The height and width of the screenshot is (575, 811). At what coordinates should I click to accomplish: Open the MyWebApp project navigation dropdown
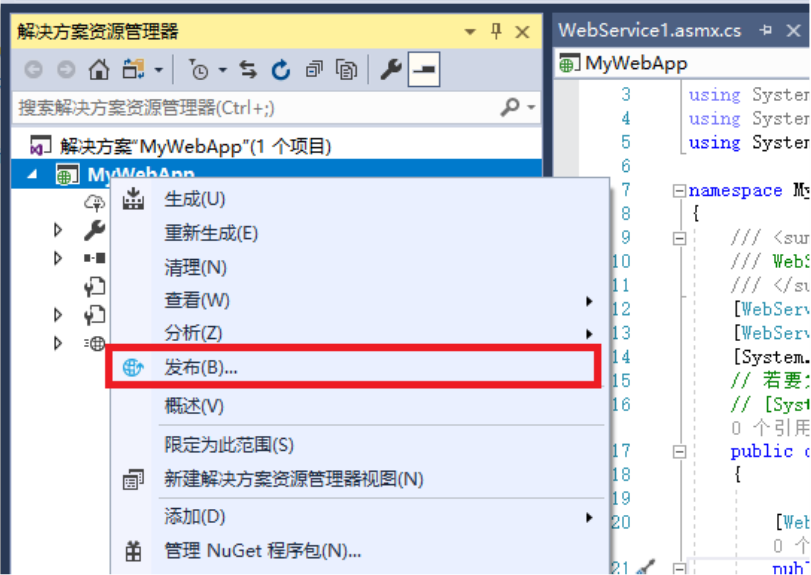coord(684,64)
